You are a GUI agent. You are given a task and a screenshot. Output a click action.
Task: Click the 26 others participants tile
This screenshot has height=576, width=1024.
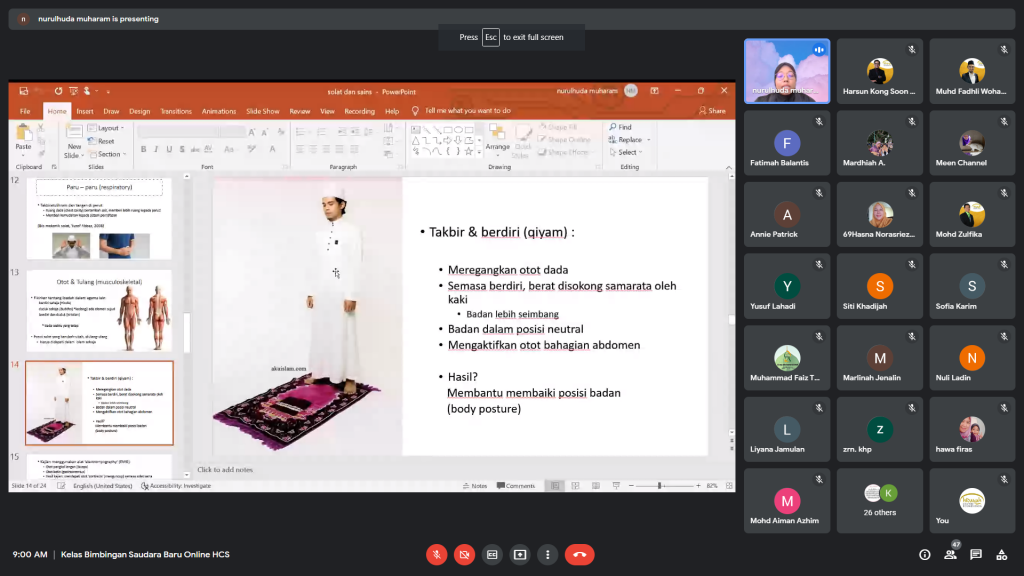tap(881, 500)
